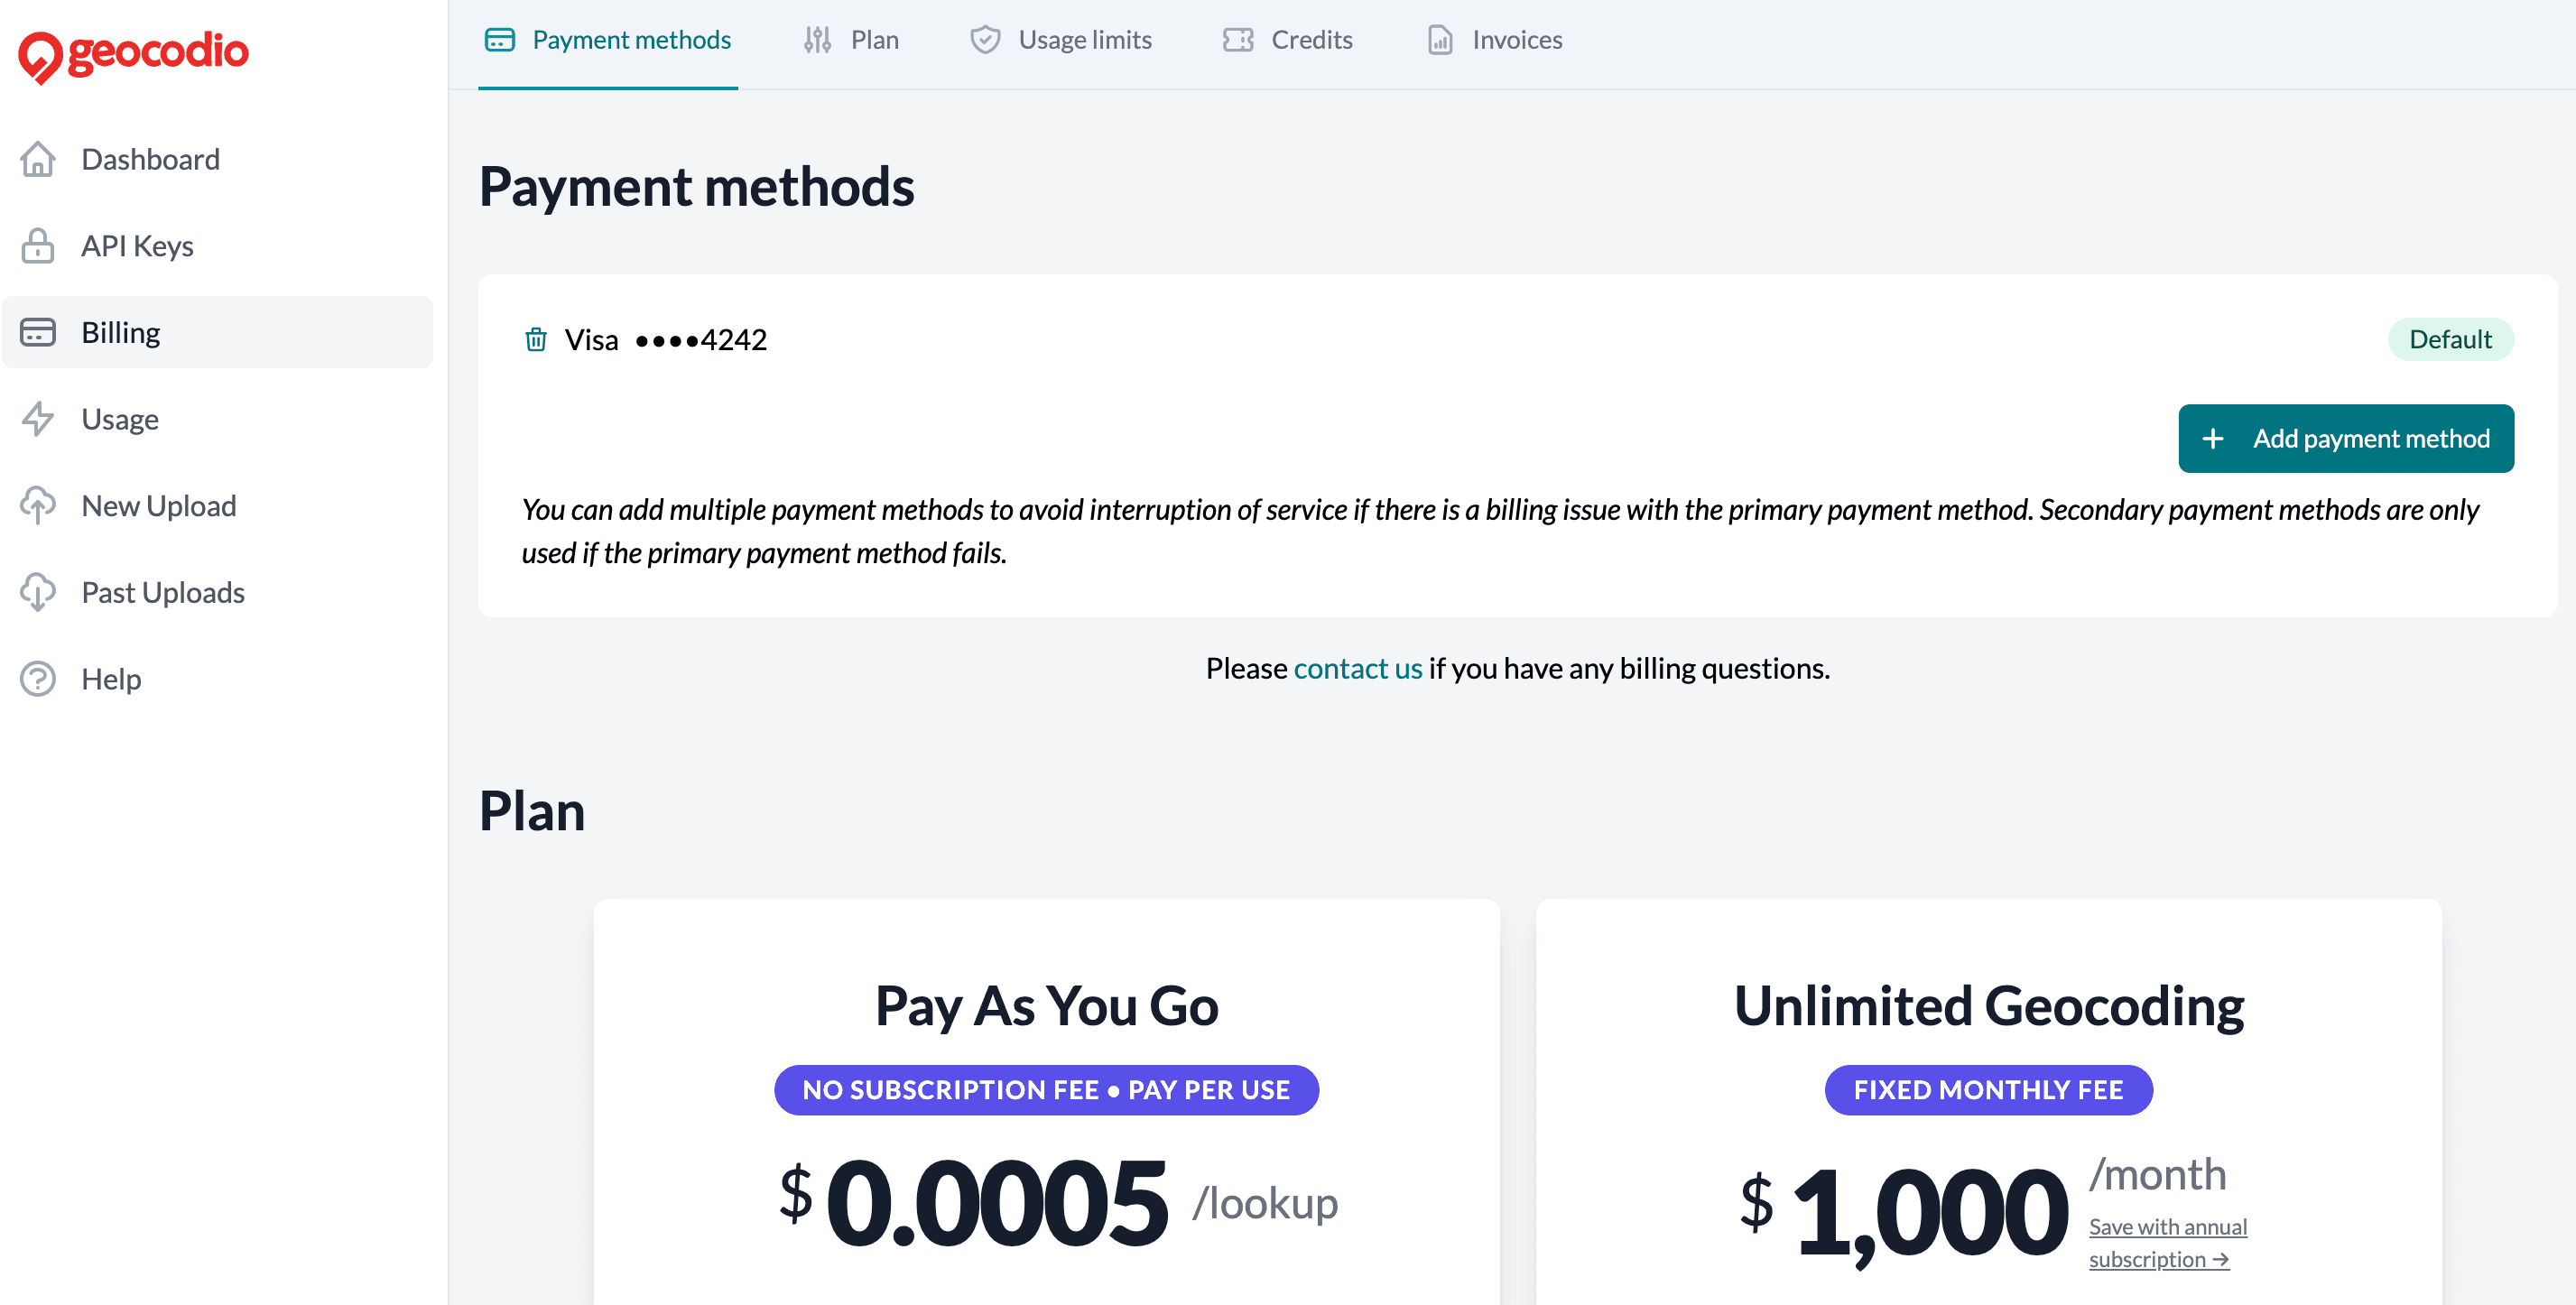The image size is (2576, 1305).
Task: Click the Default badge on the Visa card
Action: (x=2450, y=339)
